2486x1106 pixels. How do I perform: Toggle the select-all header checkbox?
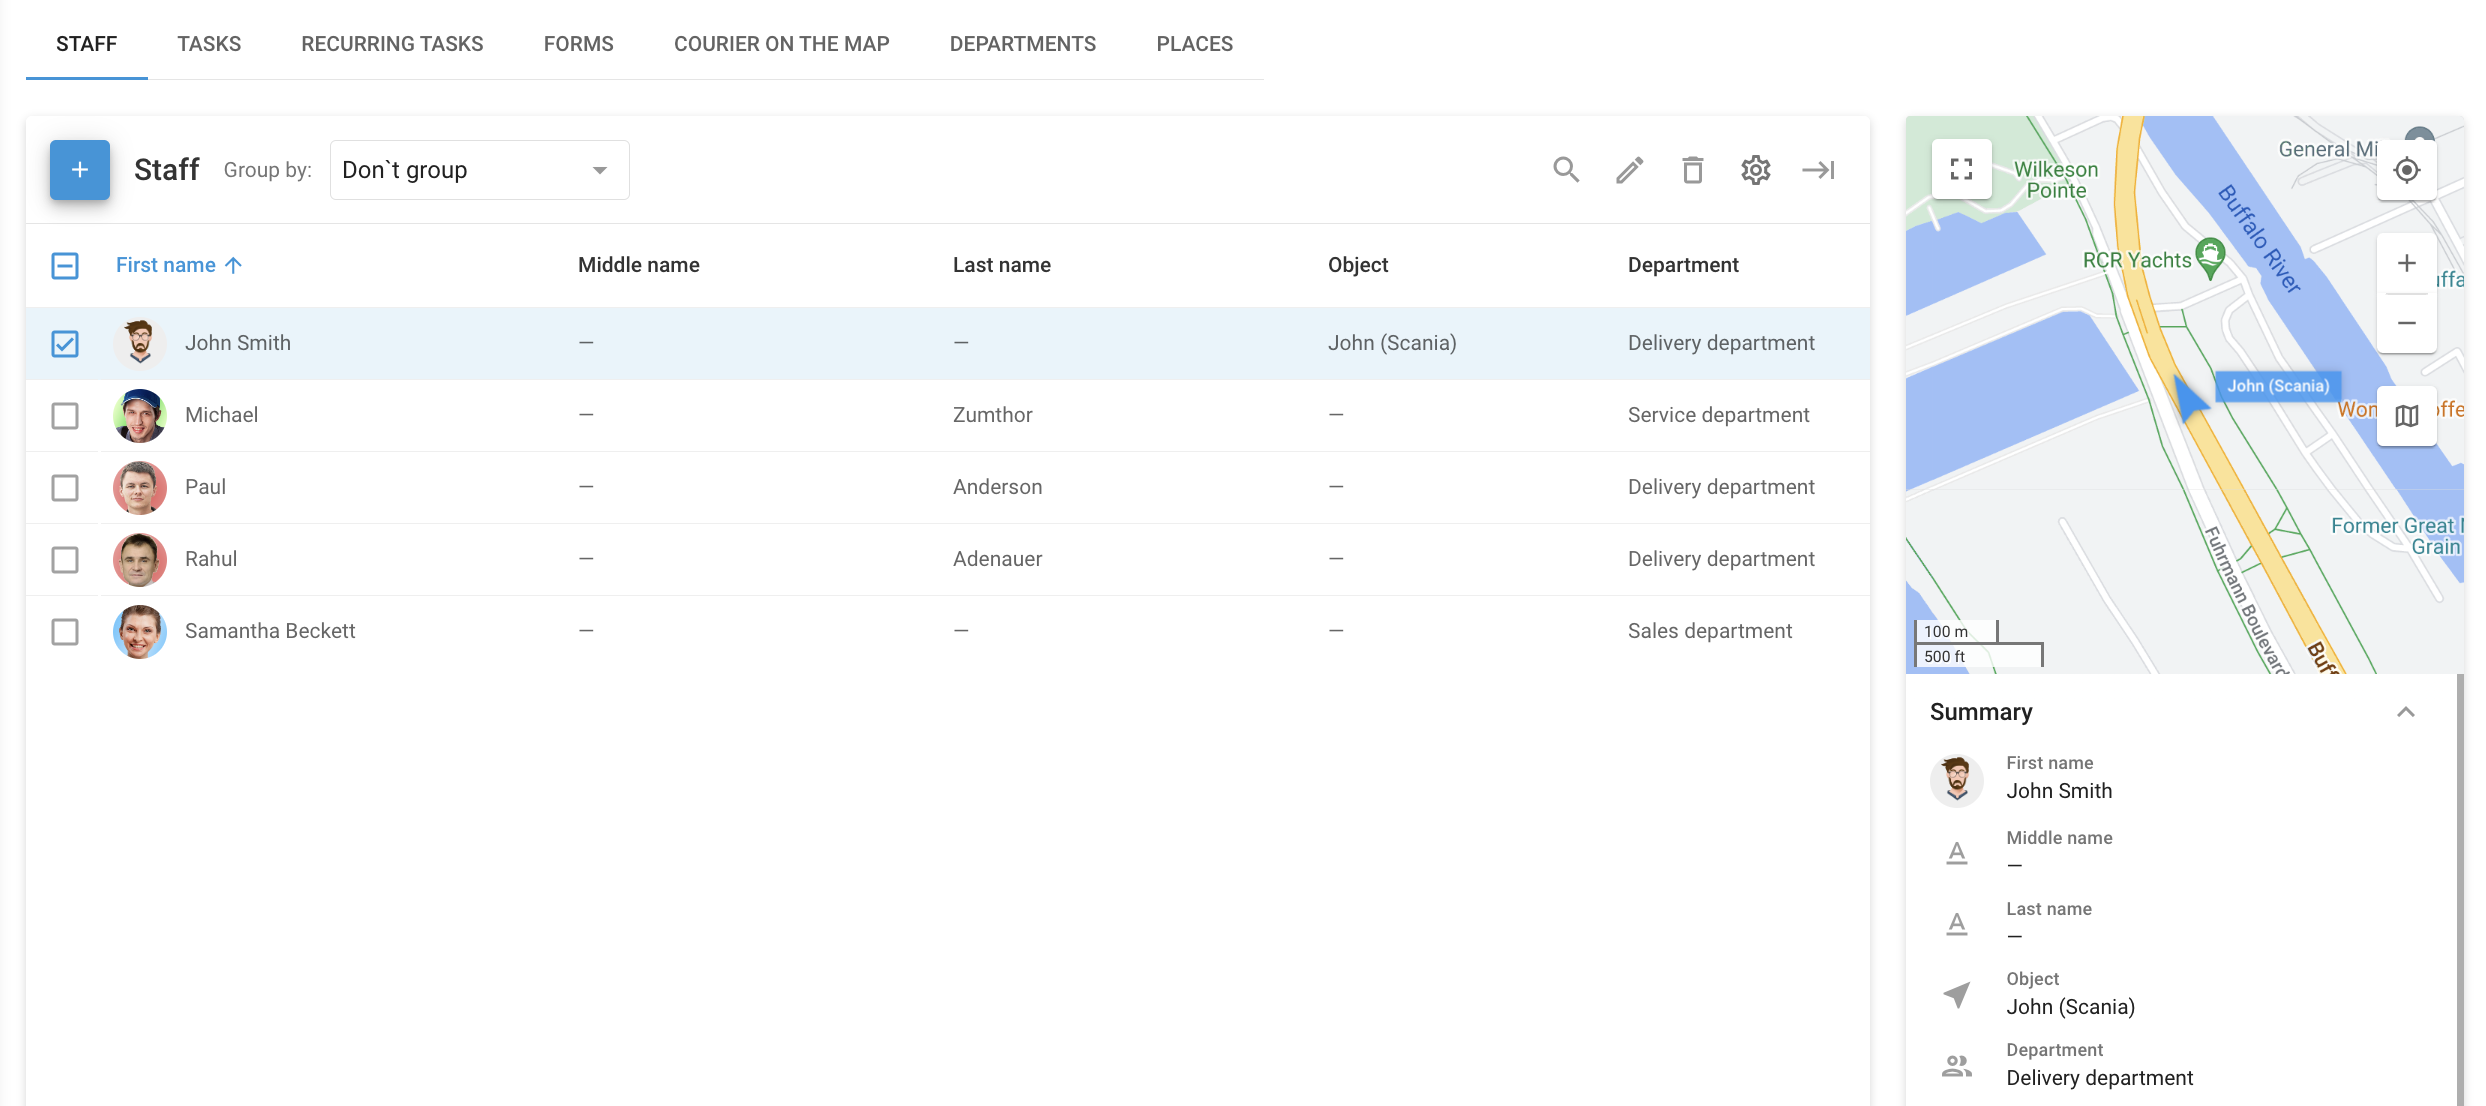[65, 266]
